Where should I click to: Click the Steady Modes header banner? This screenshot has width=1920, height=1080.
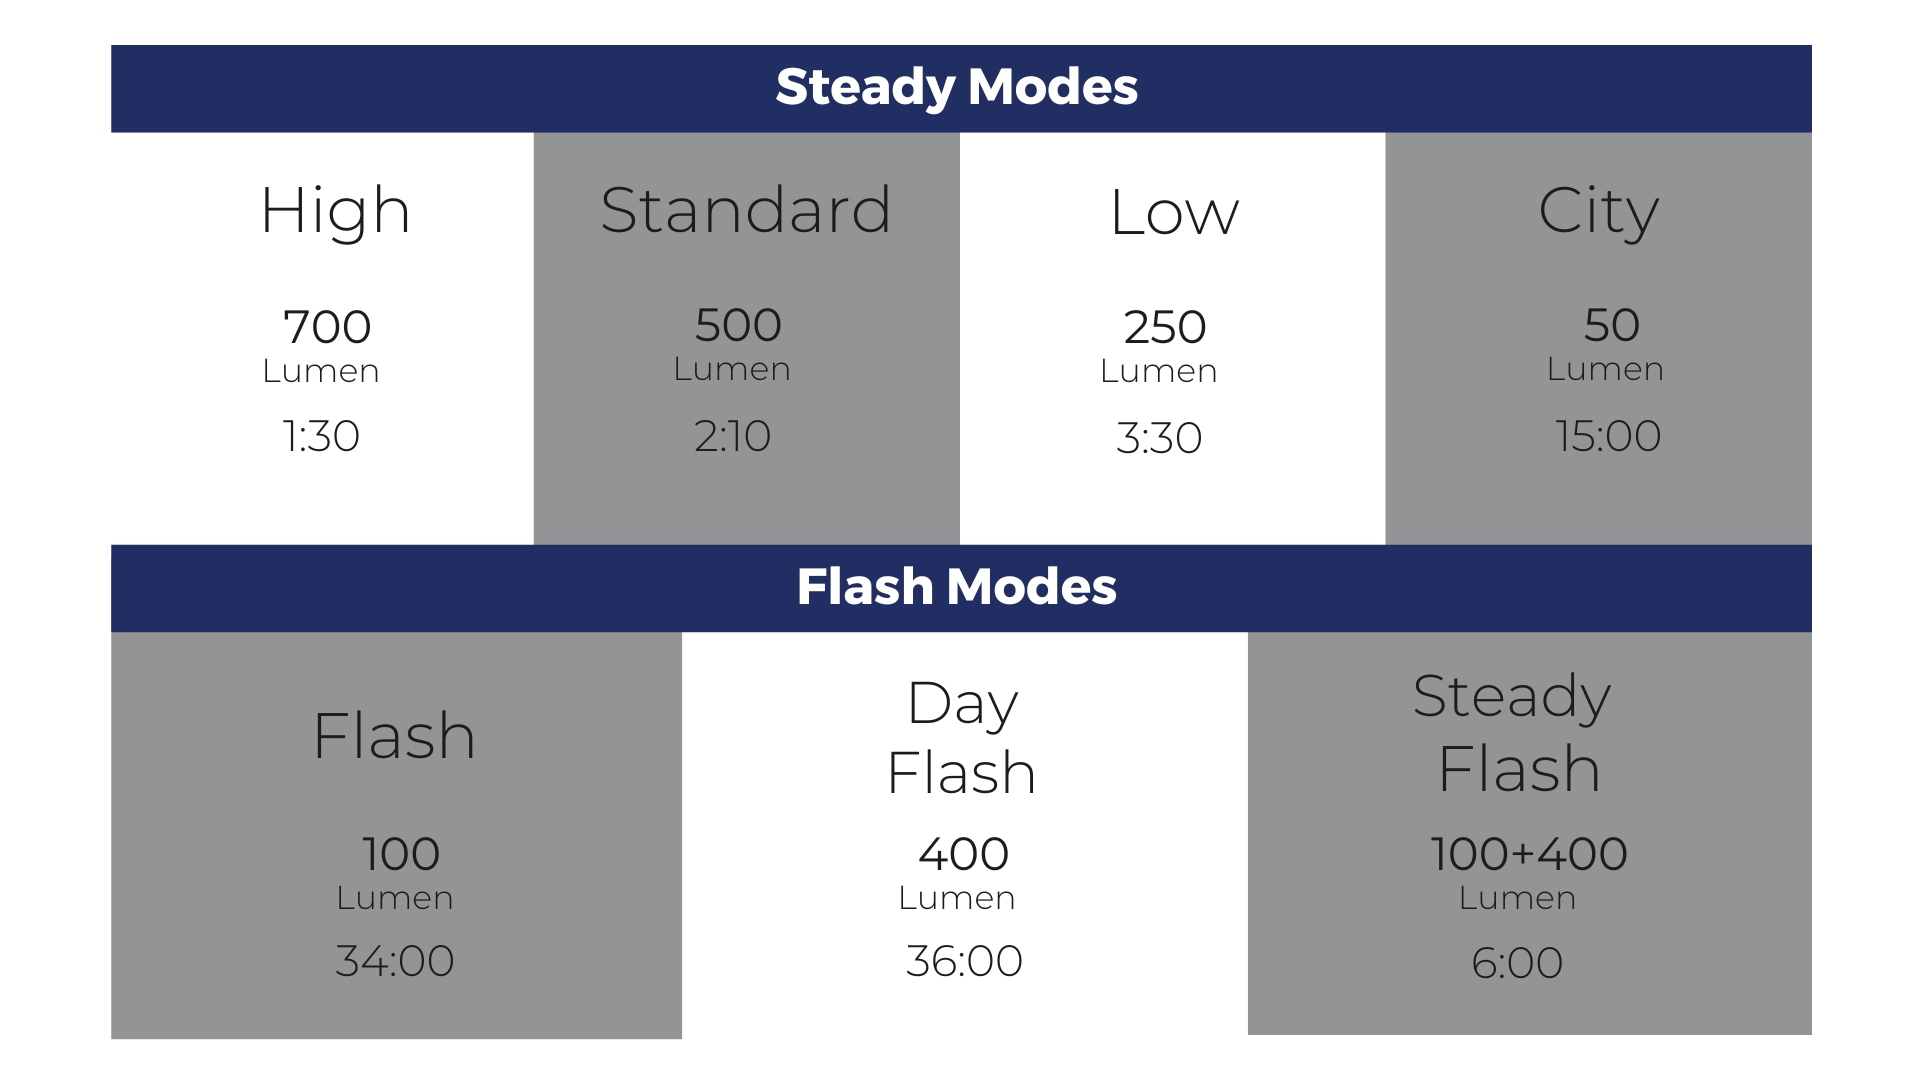coord(957,87)
